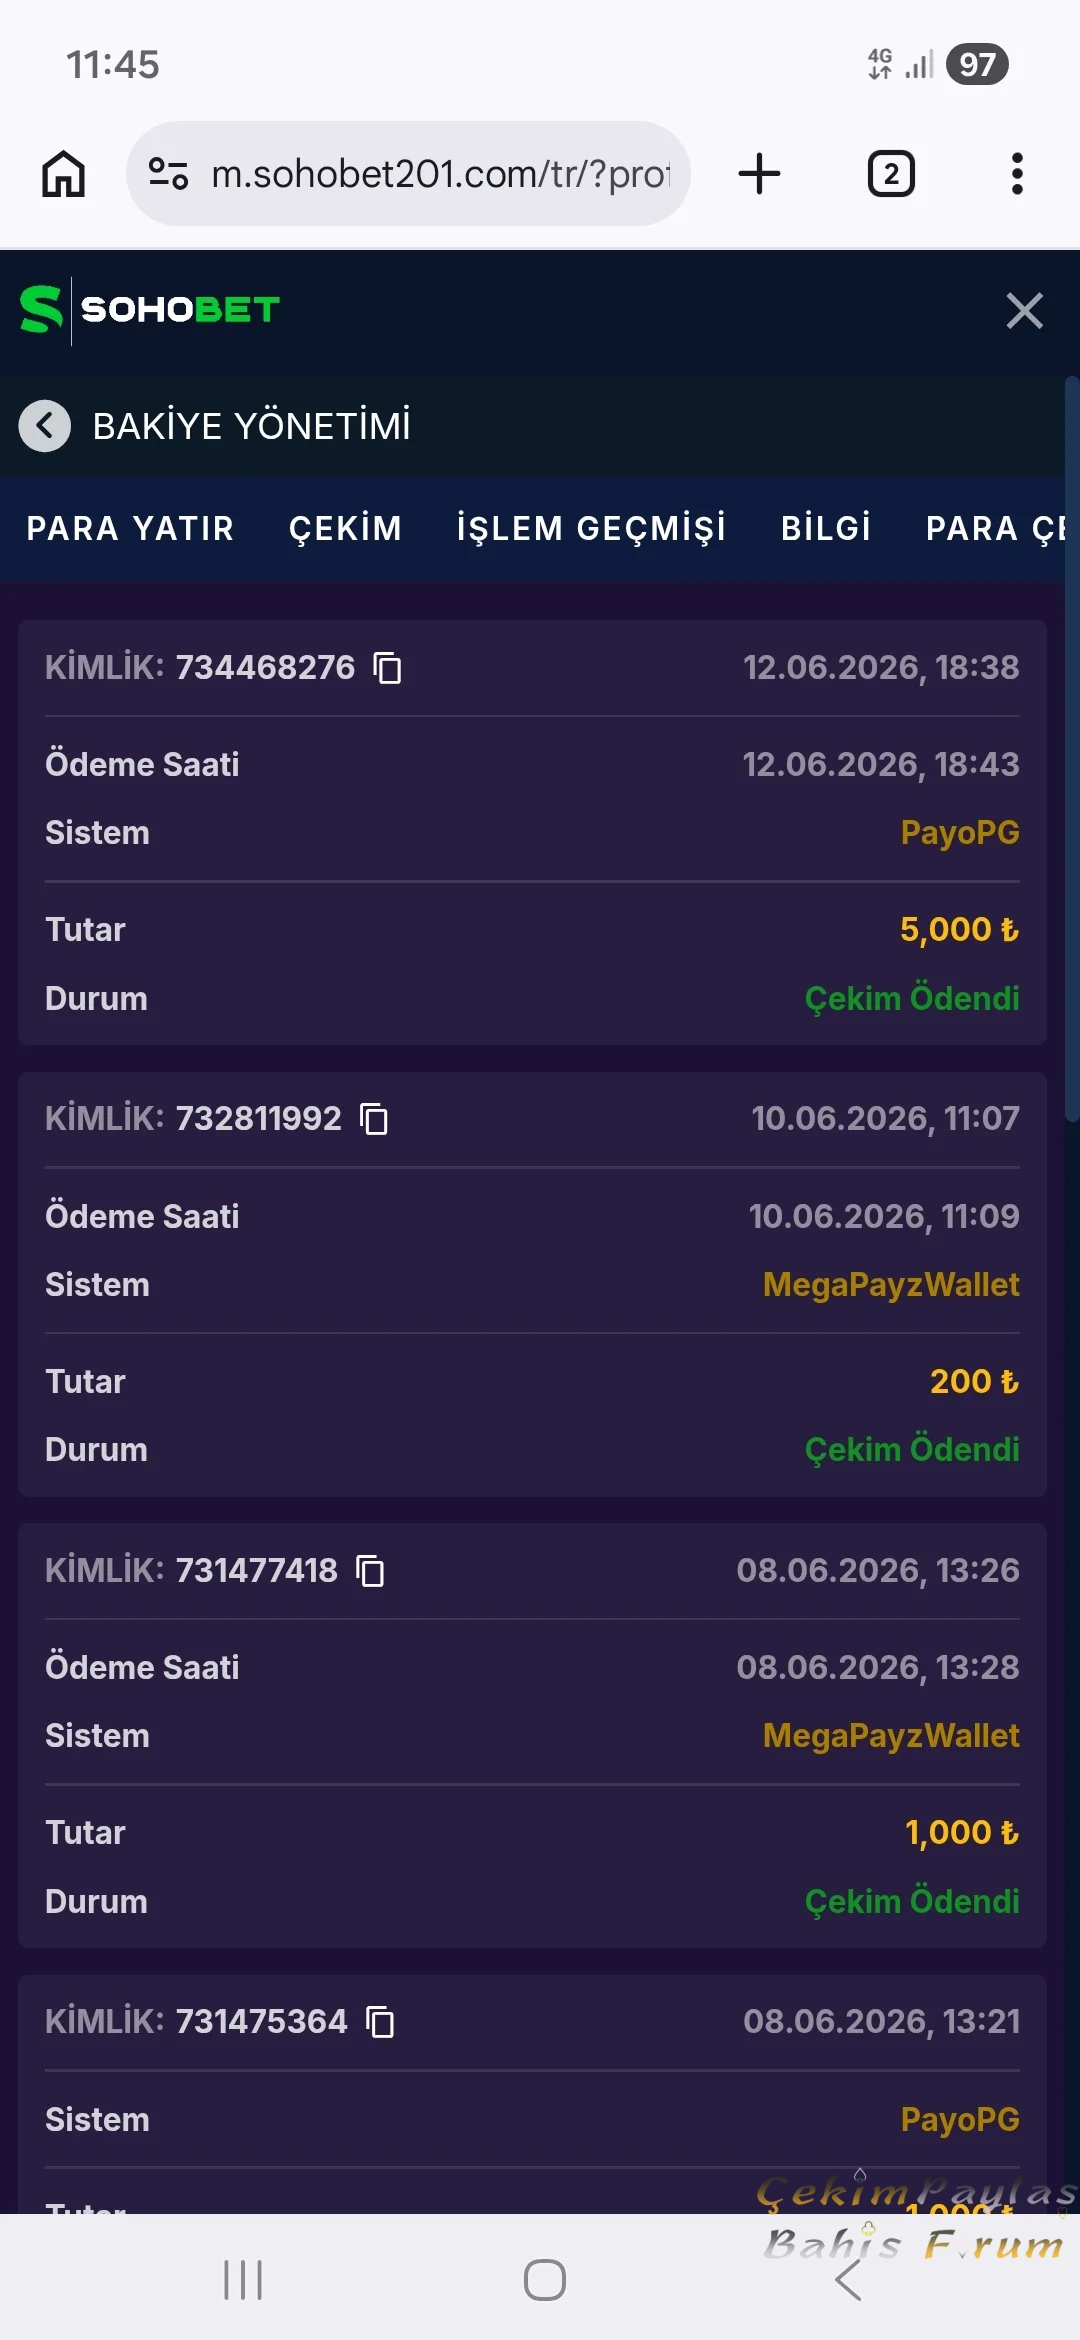
Task: Tap the browser home icon
Action: coord(63,174)
